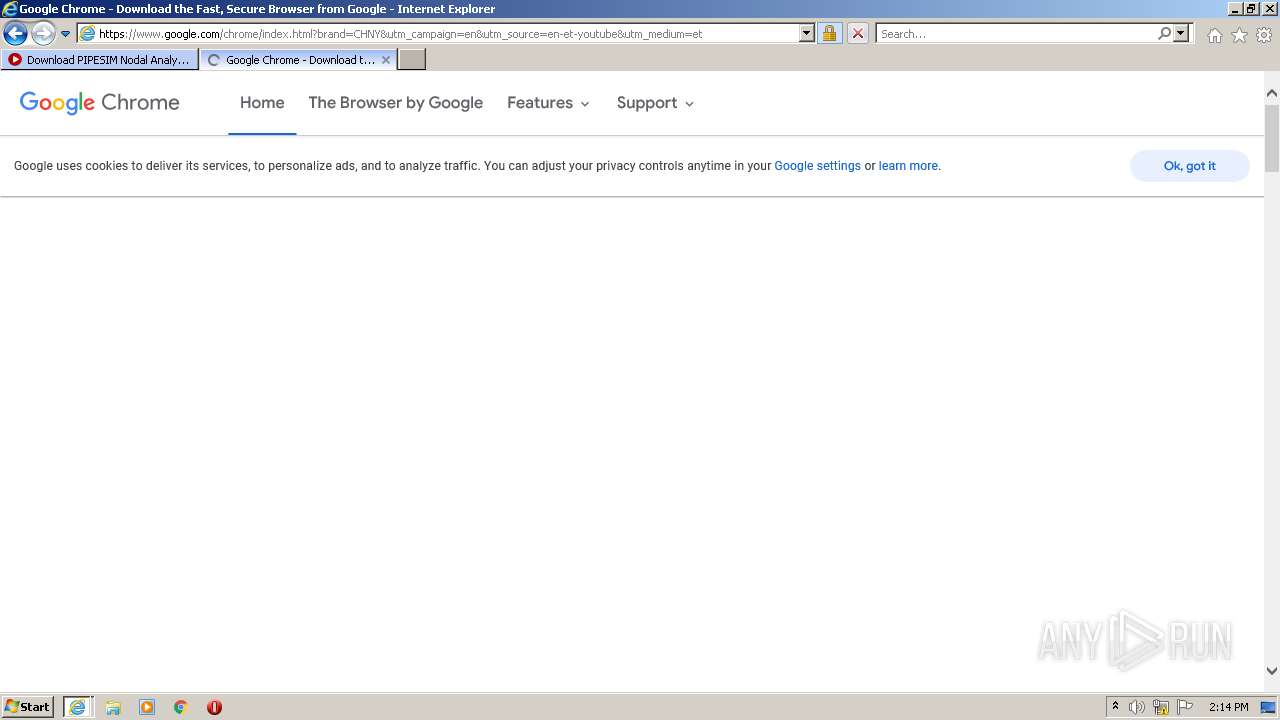Select Internet Explorer in the taskbar
The image size is (1280, 720).
pyautogui.click(x=77, y=707)
